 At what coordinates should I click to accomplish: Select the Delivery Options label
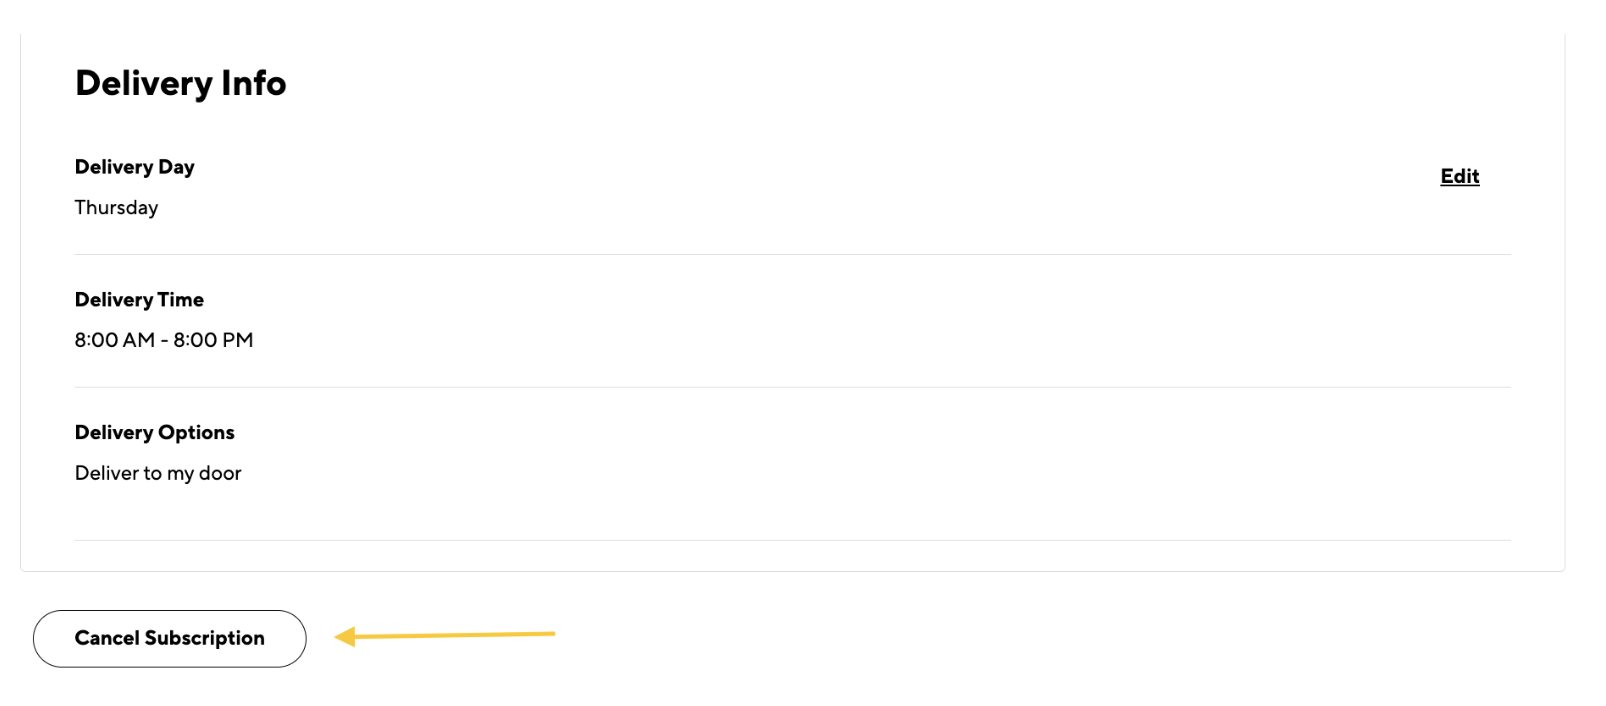(x=154, y=433)
